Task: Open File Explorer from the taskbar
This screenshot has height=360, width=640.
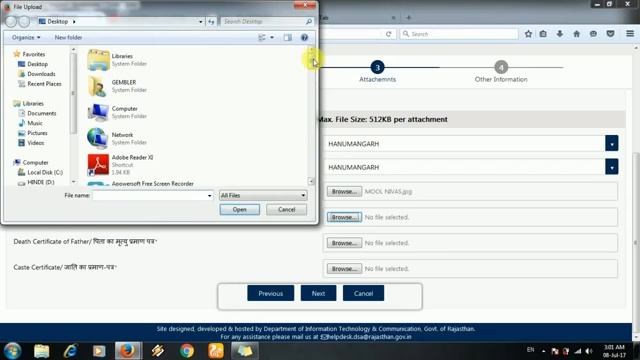Action: click(x=42, y=351)
